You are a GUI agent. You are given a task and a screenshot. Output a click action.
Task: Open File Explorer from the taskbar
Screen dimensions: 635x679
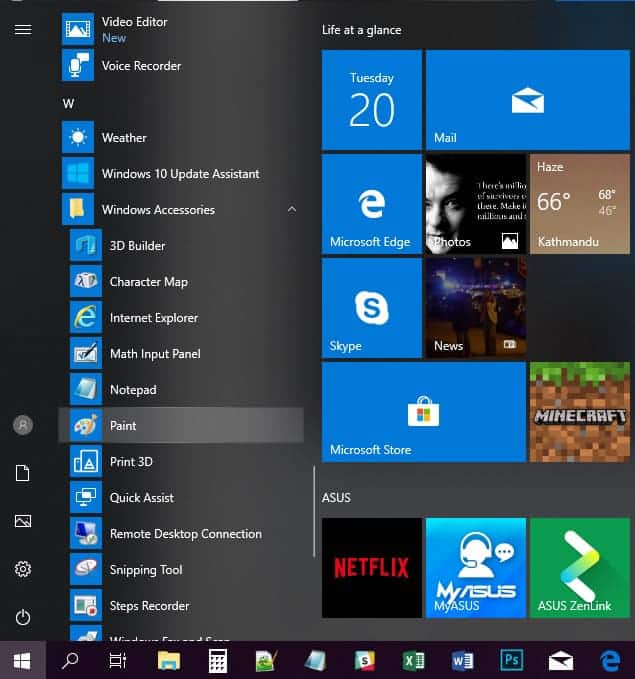[x=168, y=660]
